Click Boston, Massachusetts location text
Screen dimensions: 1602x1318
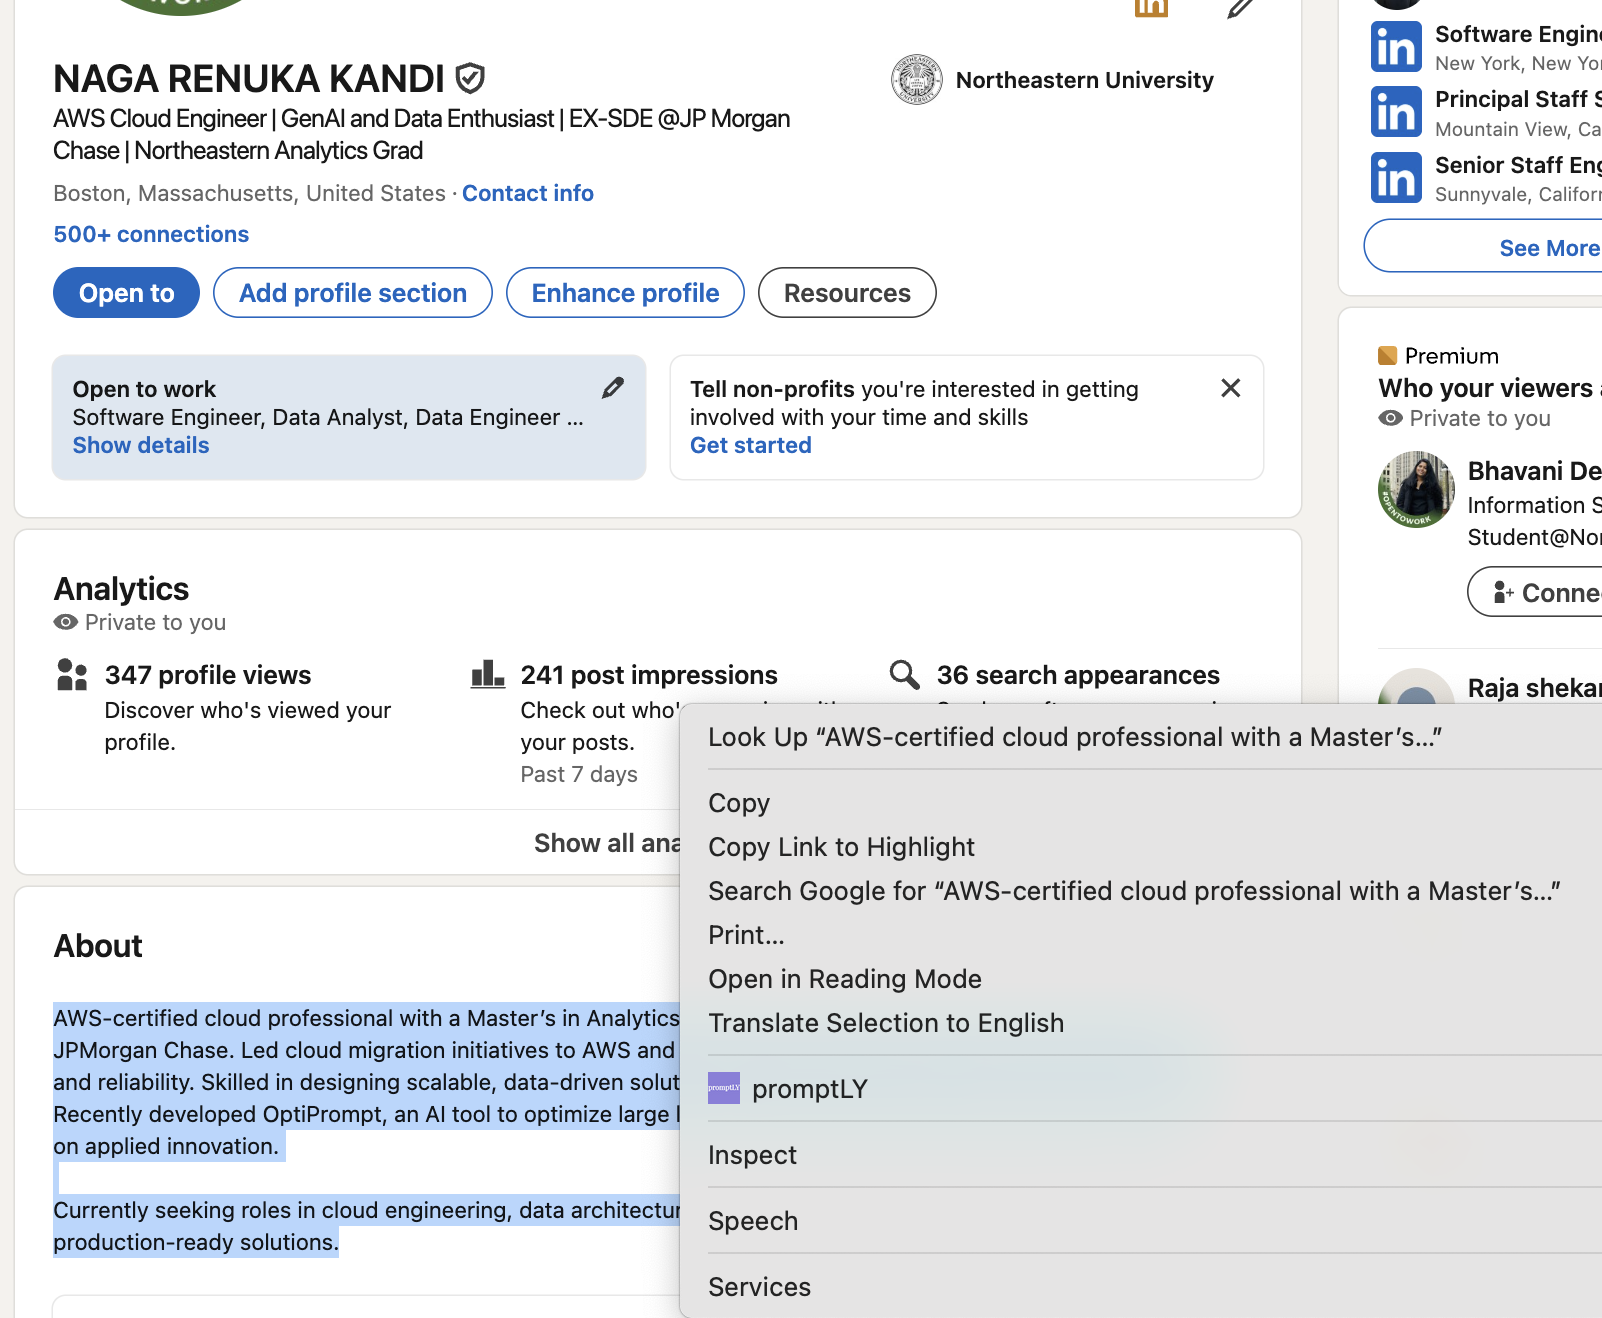pos(249,193)
